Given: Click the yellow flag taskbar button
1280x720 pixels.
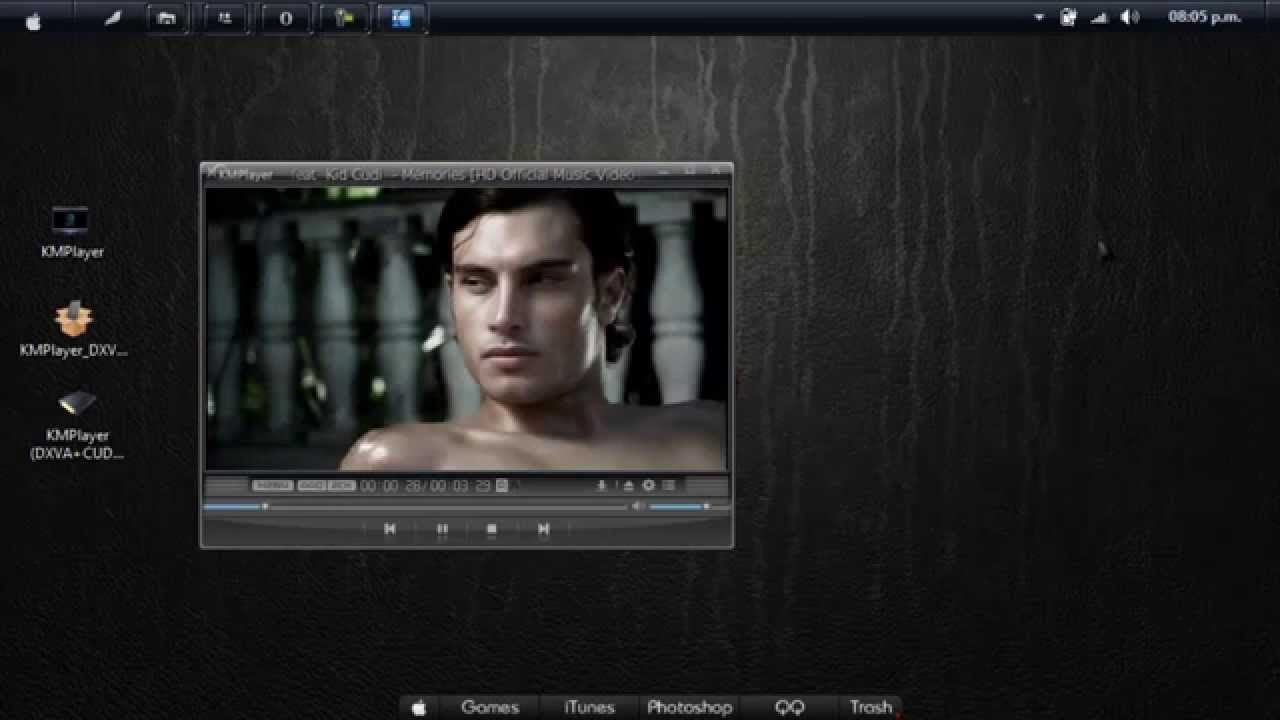Looking at the screenshot, I should point(343,18).
